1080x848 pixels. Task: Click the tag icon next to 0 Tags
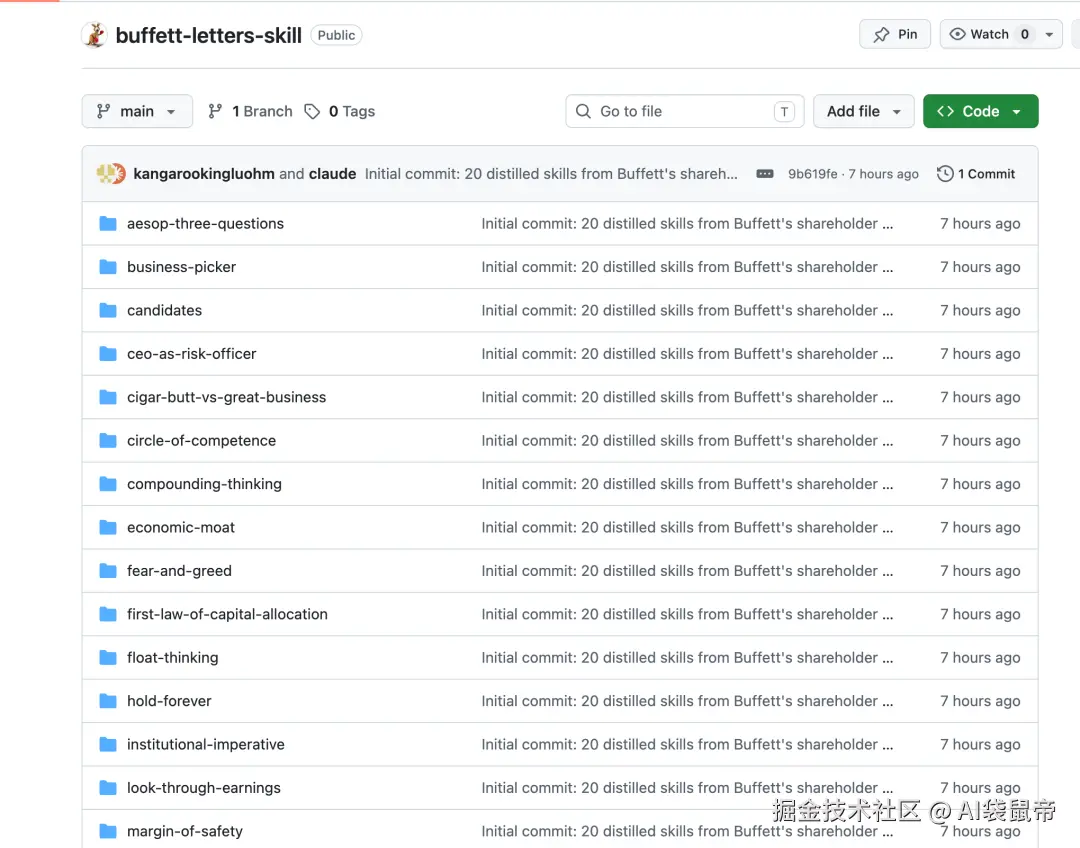pyautogui.click(x=312, y=111)
